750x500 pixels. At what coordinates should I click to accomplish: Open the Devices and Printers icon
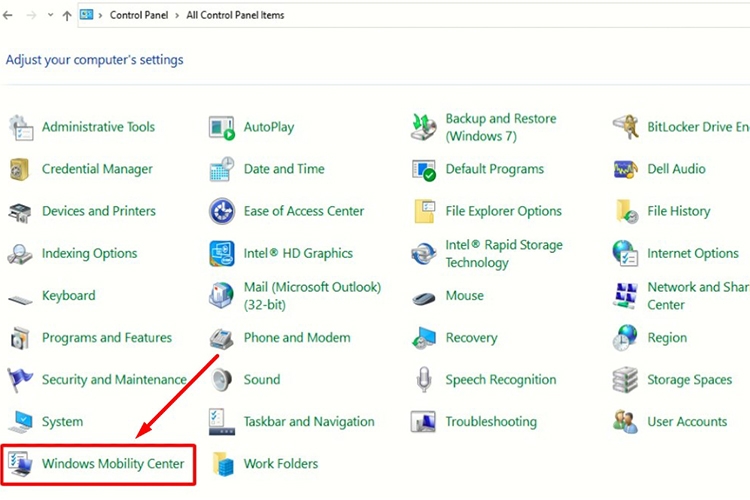click(20, 212)
